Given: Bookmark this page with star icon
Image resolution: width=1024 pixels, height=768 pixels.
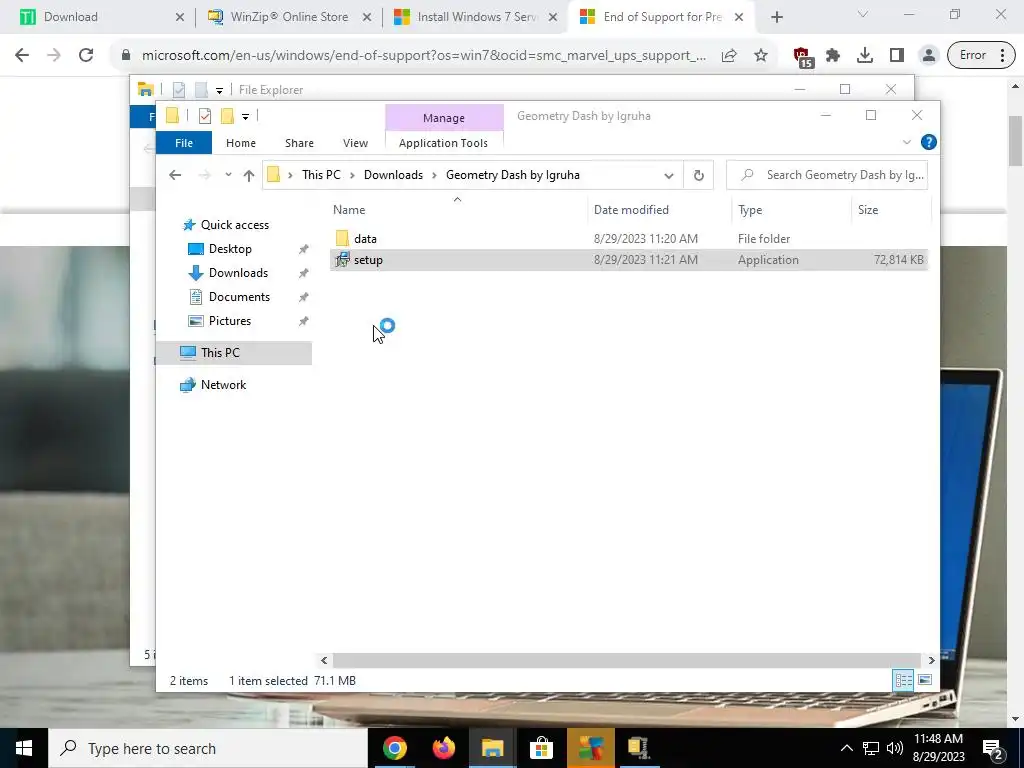Looking at the screenshot, I should 761,56.
